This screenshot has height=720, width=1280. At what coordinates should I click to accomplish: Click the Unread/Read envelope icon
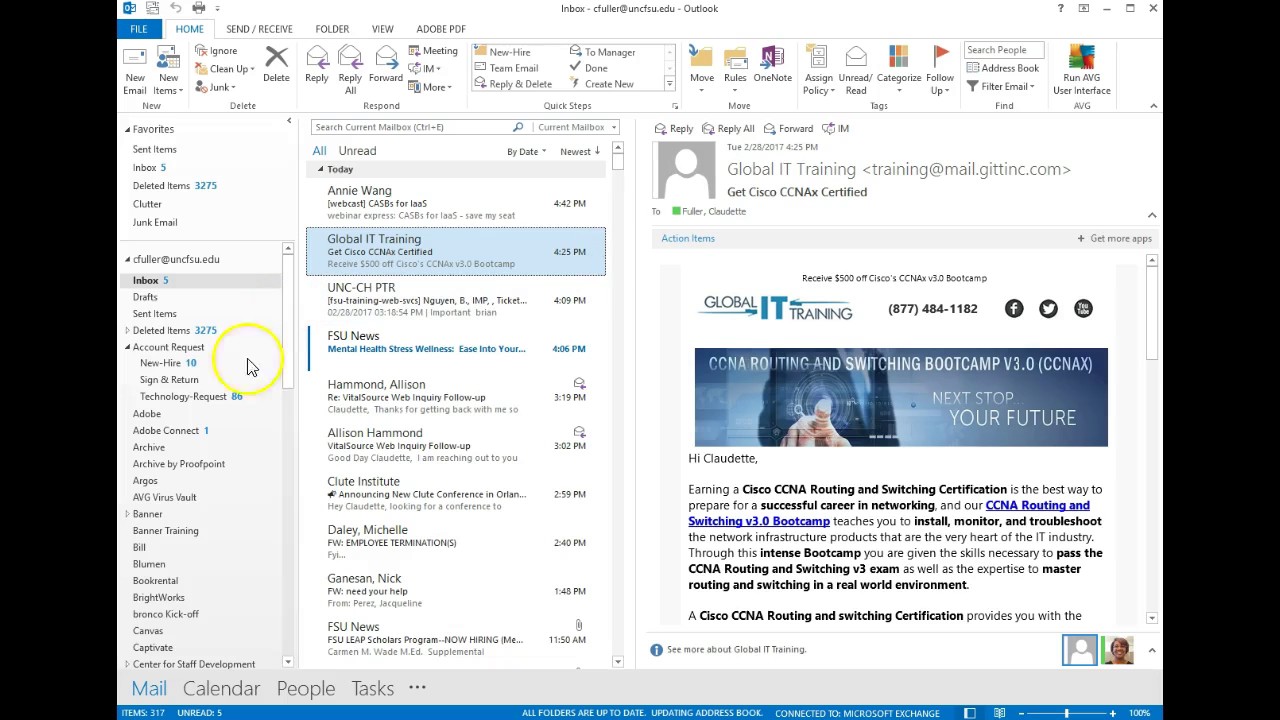click(x=856, y=58)
